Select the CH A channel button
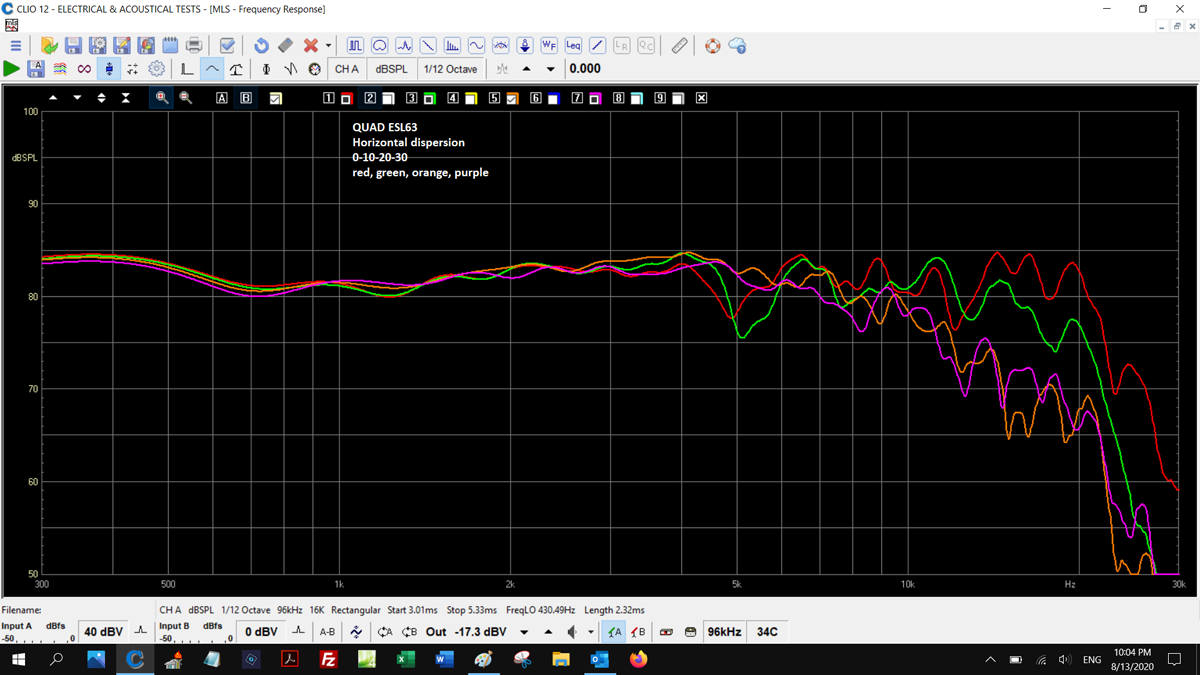The width and height of the screenshot is (1200, 675). 347,69
